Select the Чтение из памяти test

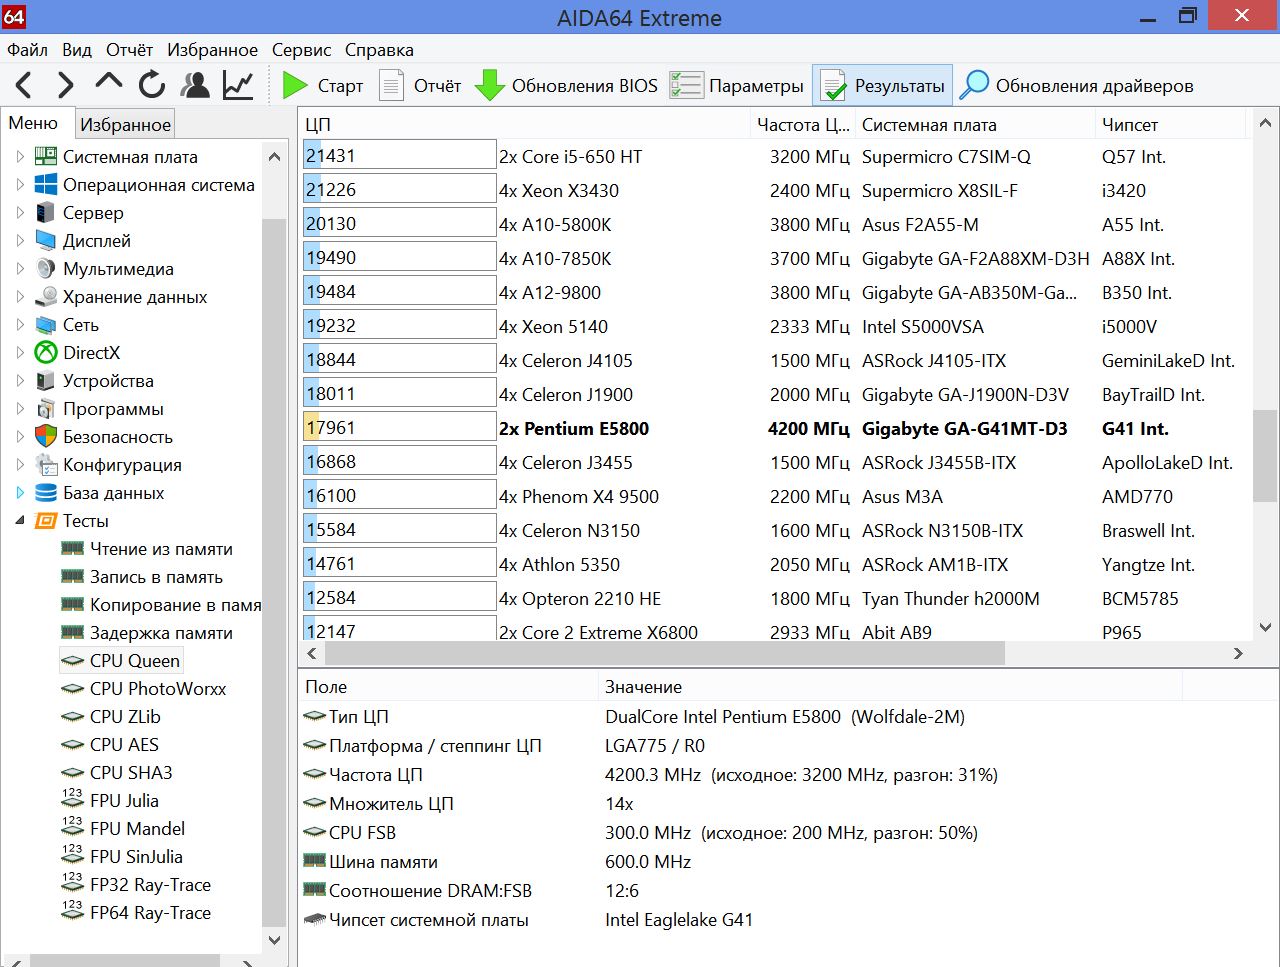[x=147, y=549]
